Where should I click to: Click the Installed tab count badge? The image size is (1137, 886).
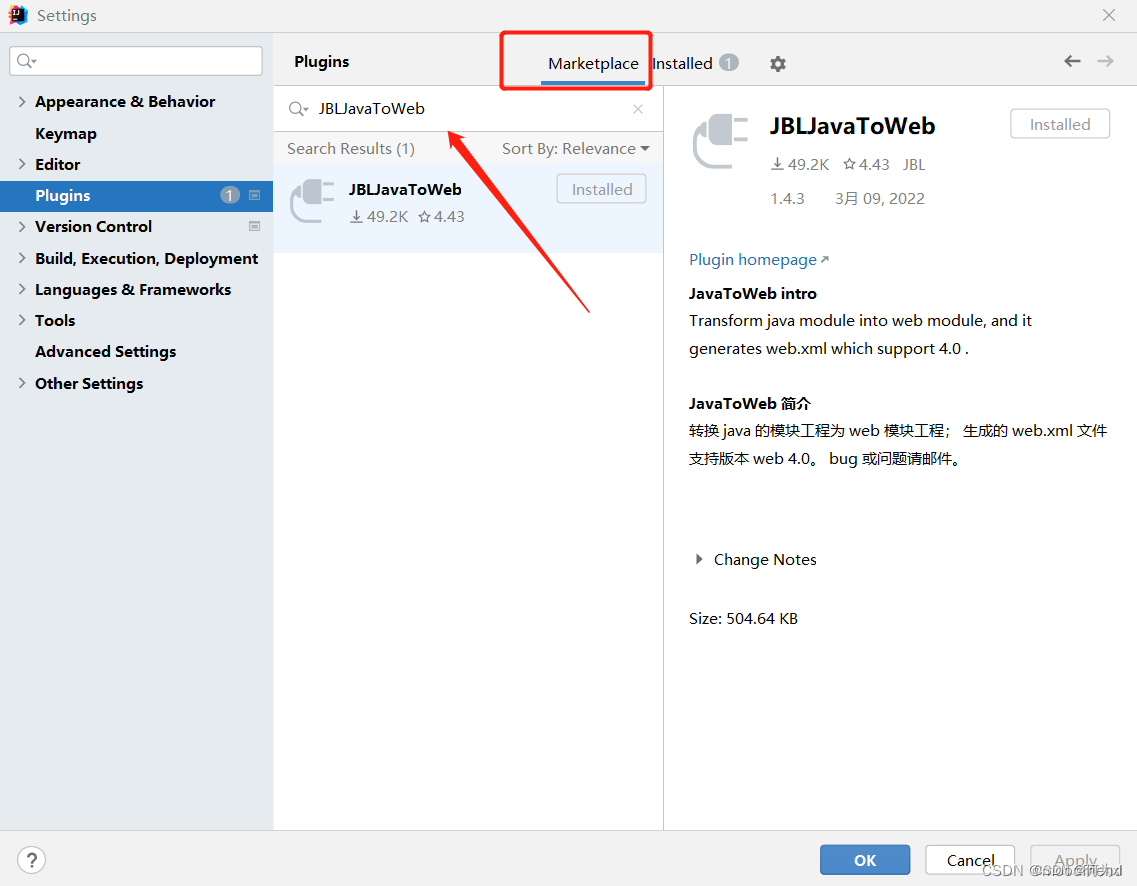[729, 63]
